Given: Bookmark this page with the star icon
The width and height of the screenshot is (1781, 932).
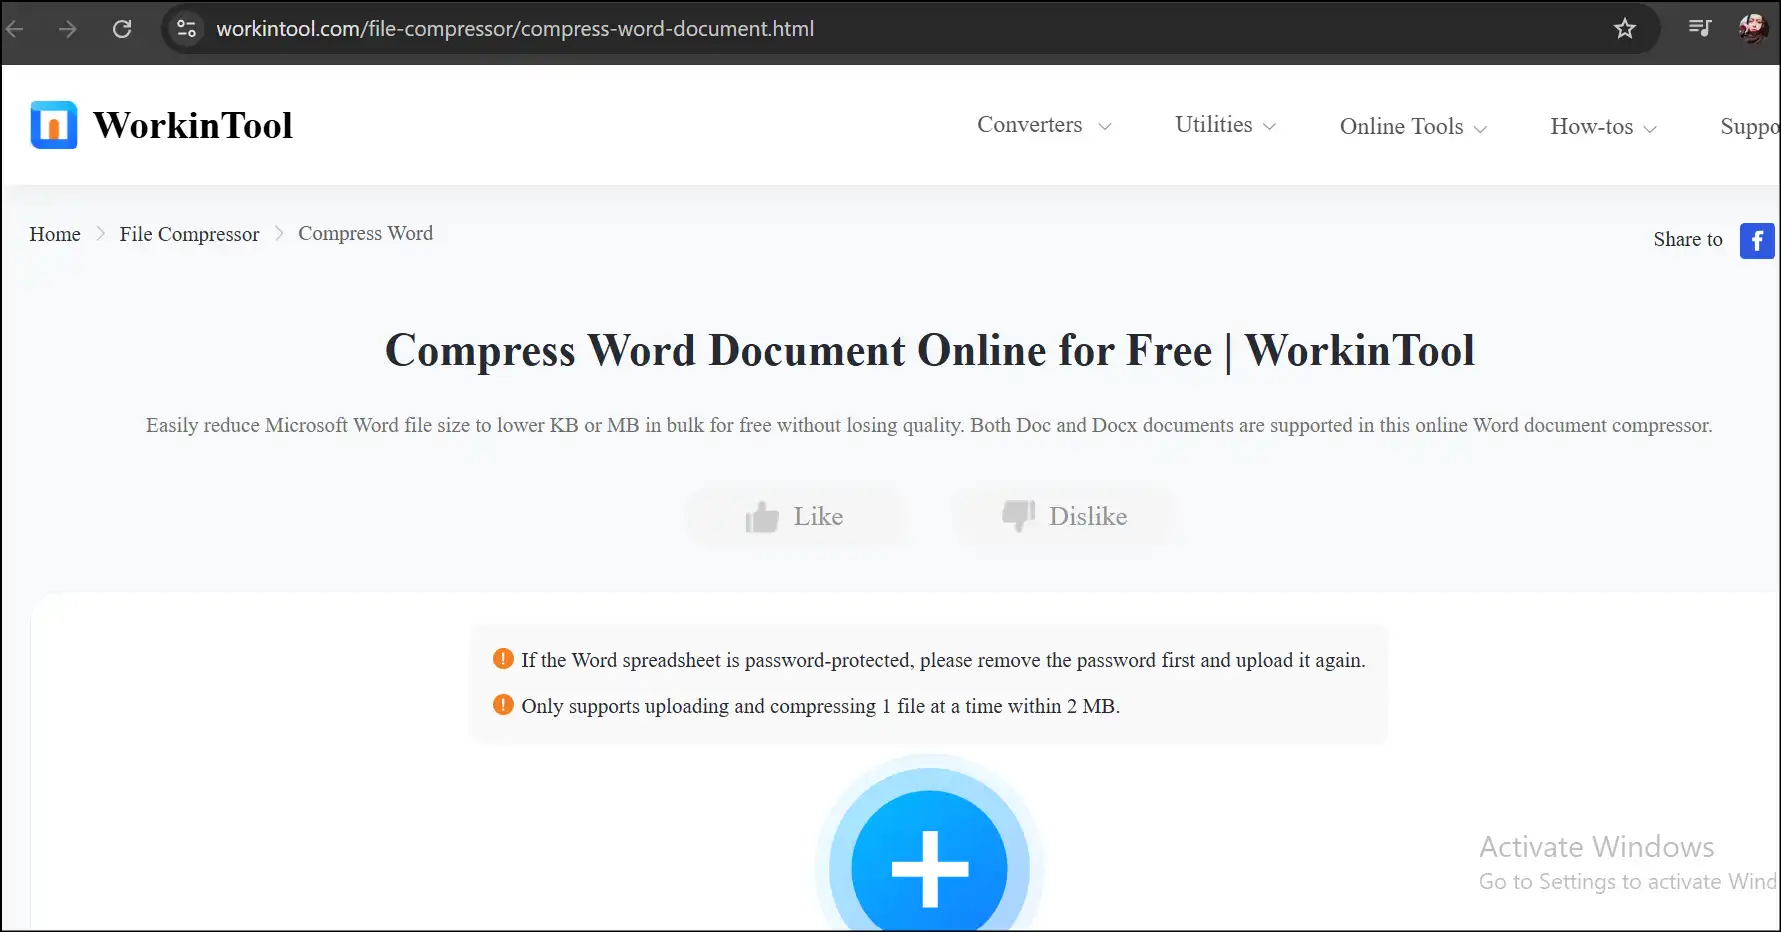Looking at the screenshot, I should click(x=1625, y=29).
